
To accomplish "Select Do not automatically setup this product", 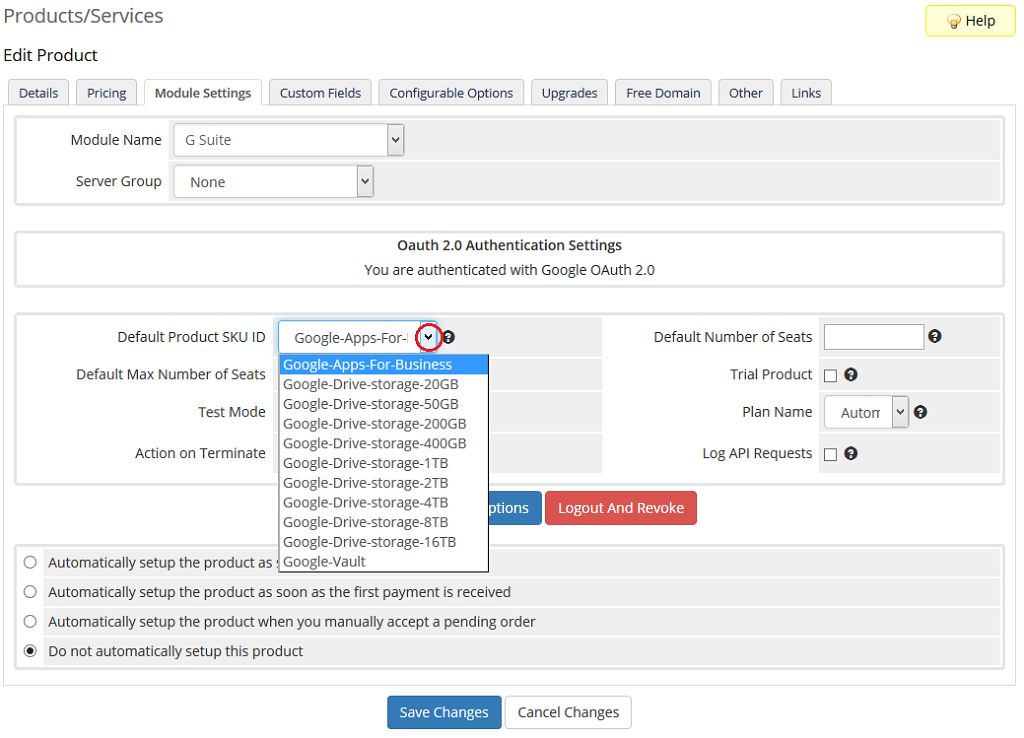I will point(30,650).
